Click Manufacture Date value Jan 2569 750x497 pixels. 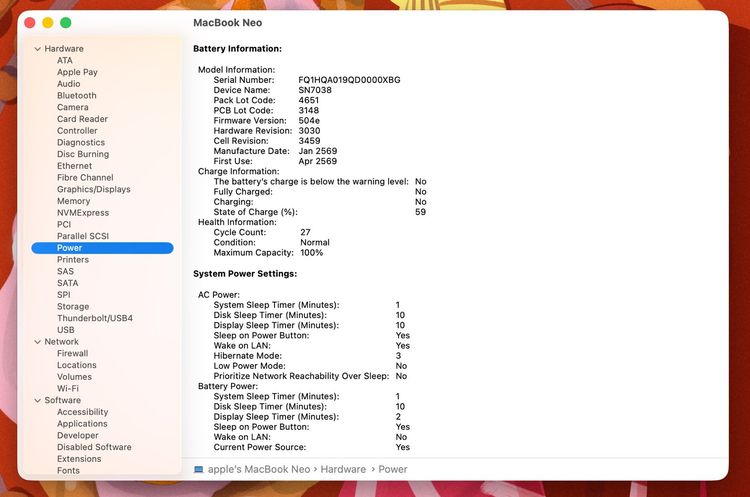(x=318, y=151)
